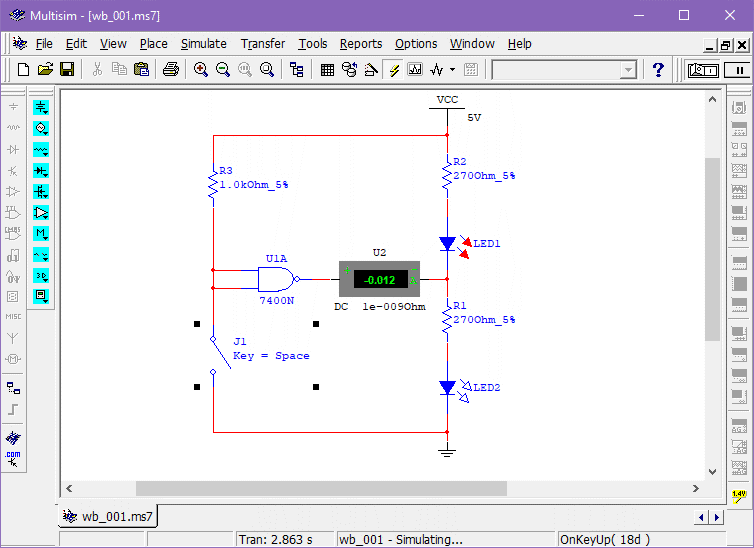
Task: Switch to the wb_001.ms7 tab
Action: pos(108,517)
